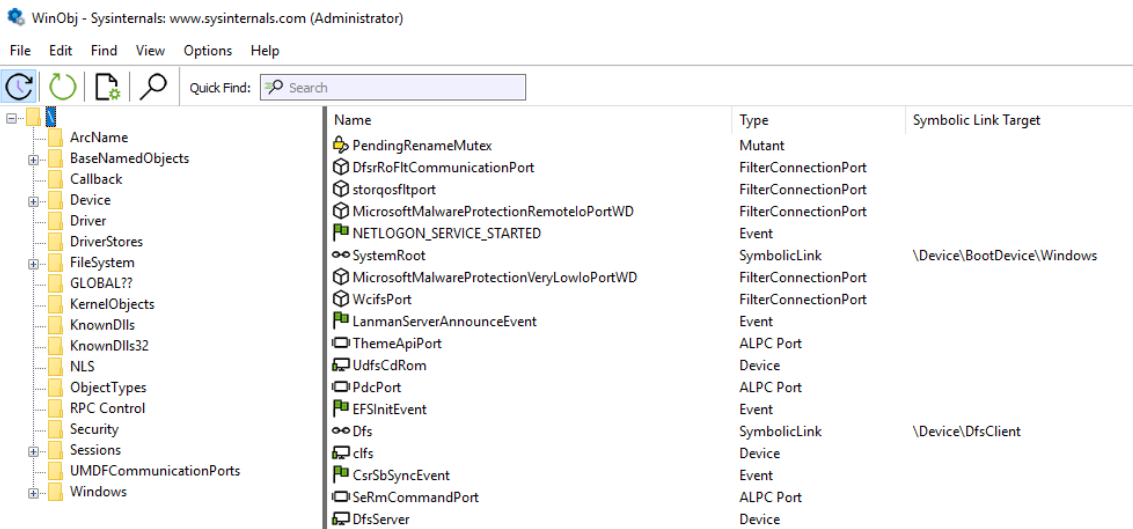Image resolution: width=1133 pixels, height=529 pixels.
Task: Click the Mutant type cell
Action: pyautogui.click(x=762, y=145)
